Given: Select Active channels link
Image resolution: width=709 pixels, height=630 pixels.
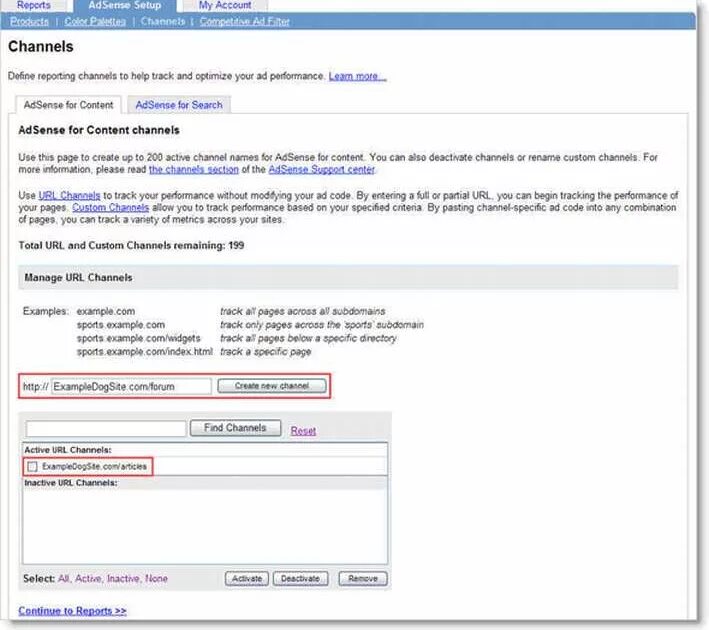Looking at the screenshot, I should 89,579.
